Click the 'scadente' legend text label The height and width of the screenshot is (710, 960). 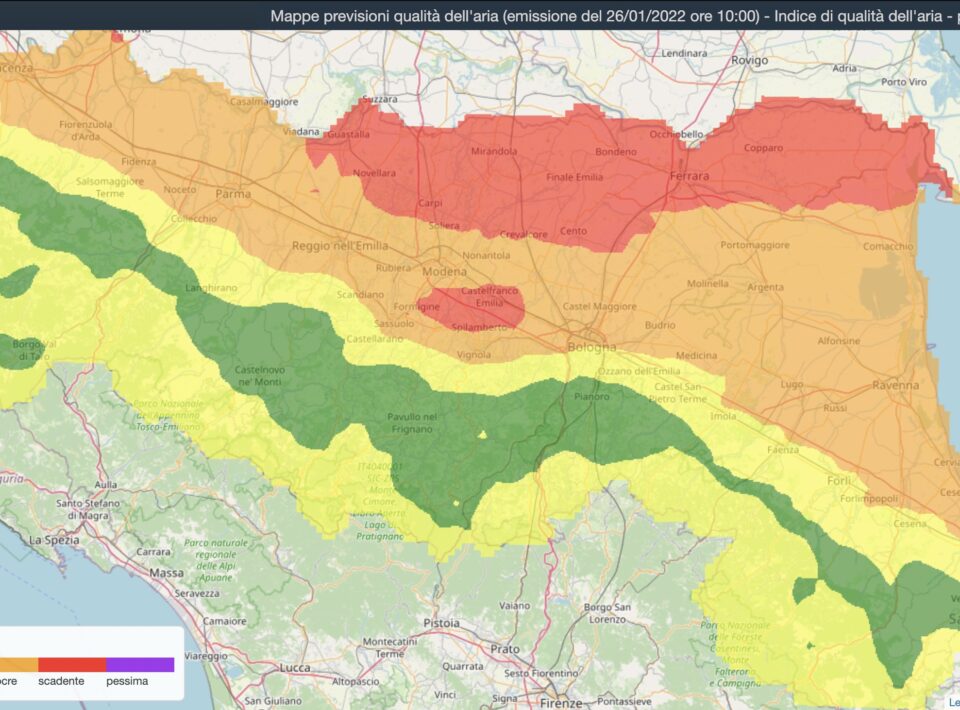coord(61,682)
